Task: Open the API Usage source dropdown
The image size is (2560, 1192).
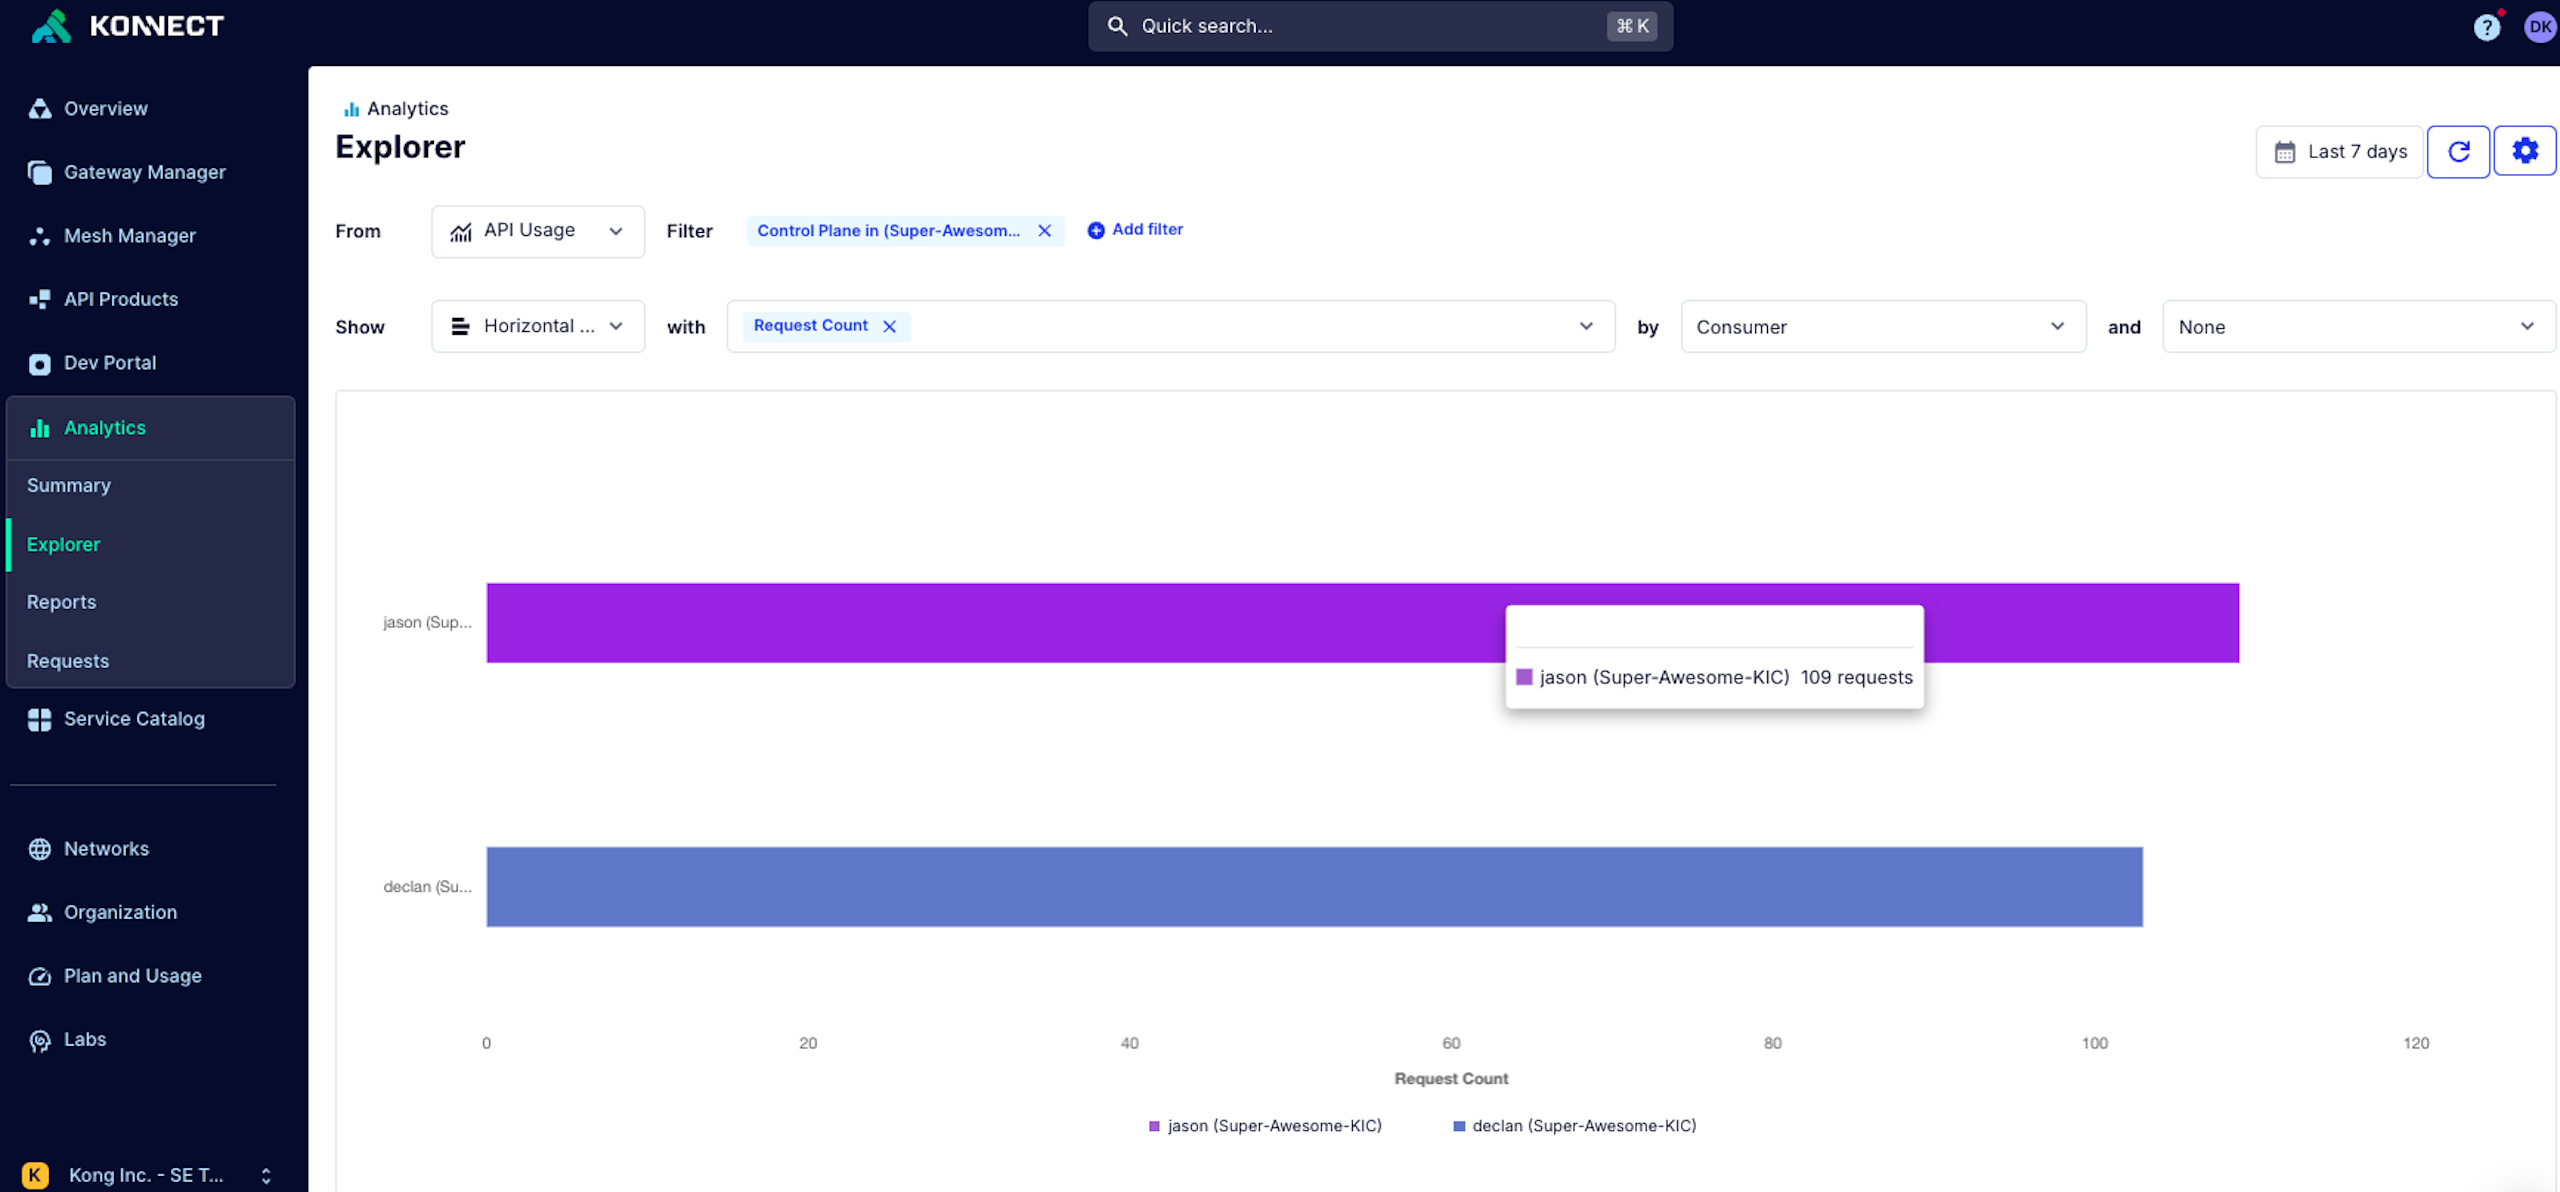Action: (537, 231)
